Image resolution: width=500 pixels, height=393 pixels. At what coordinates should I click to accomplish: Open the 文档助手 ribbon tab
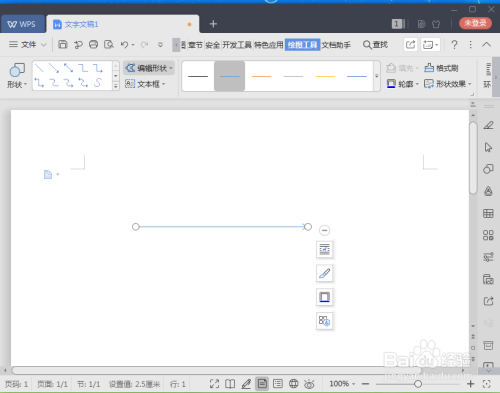click(336, 45)
